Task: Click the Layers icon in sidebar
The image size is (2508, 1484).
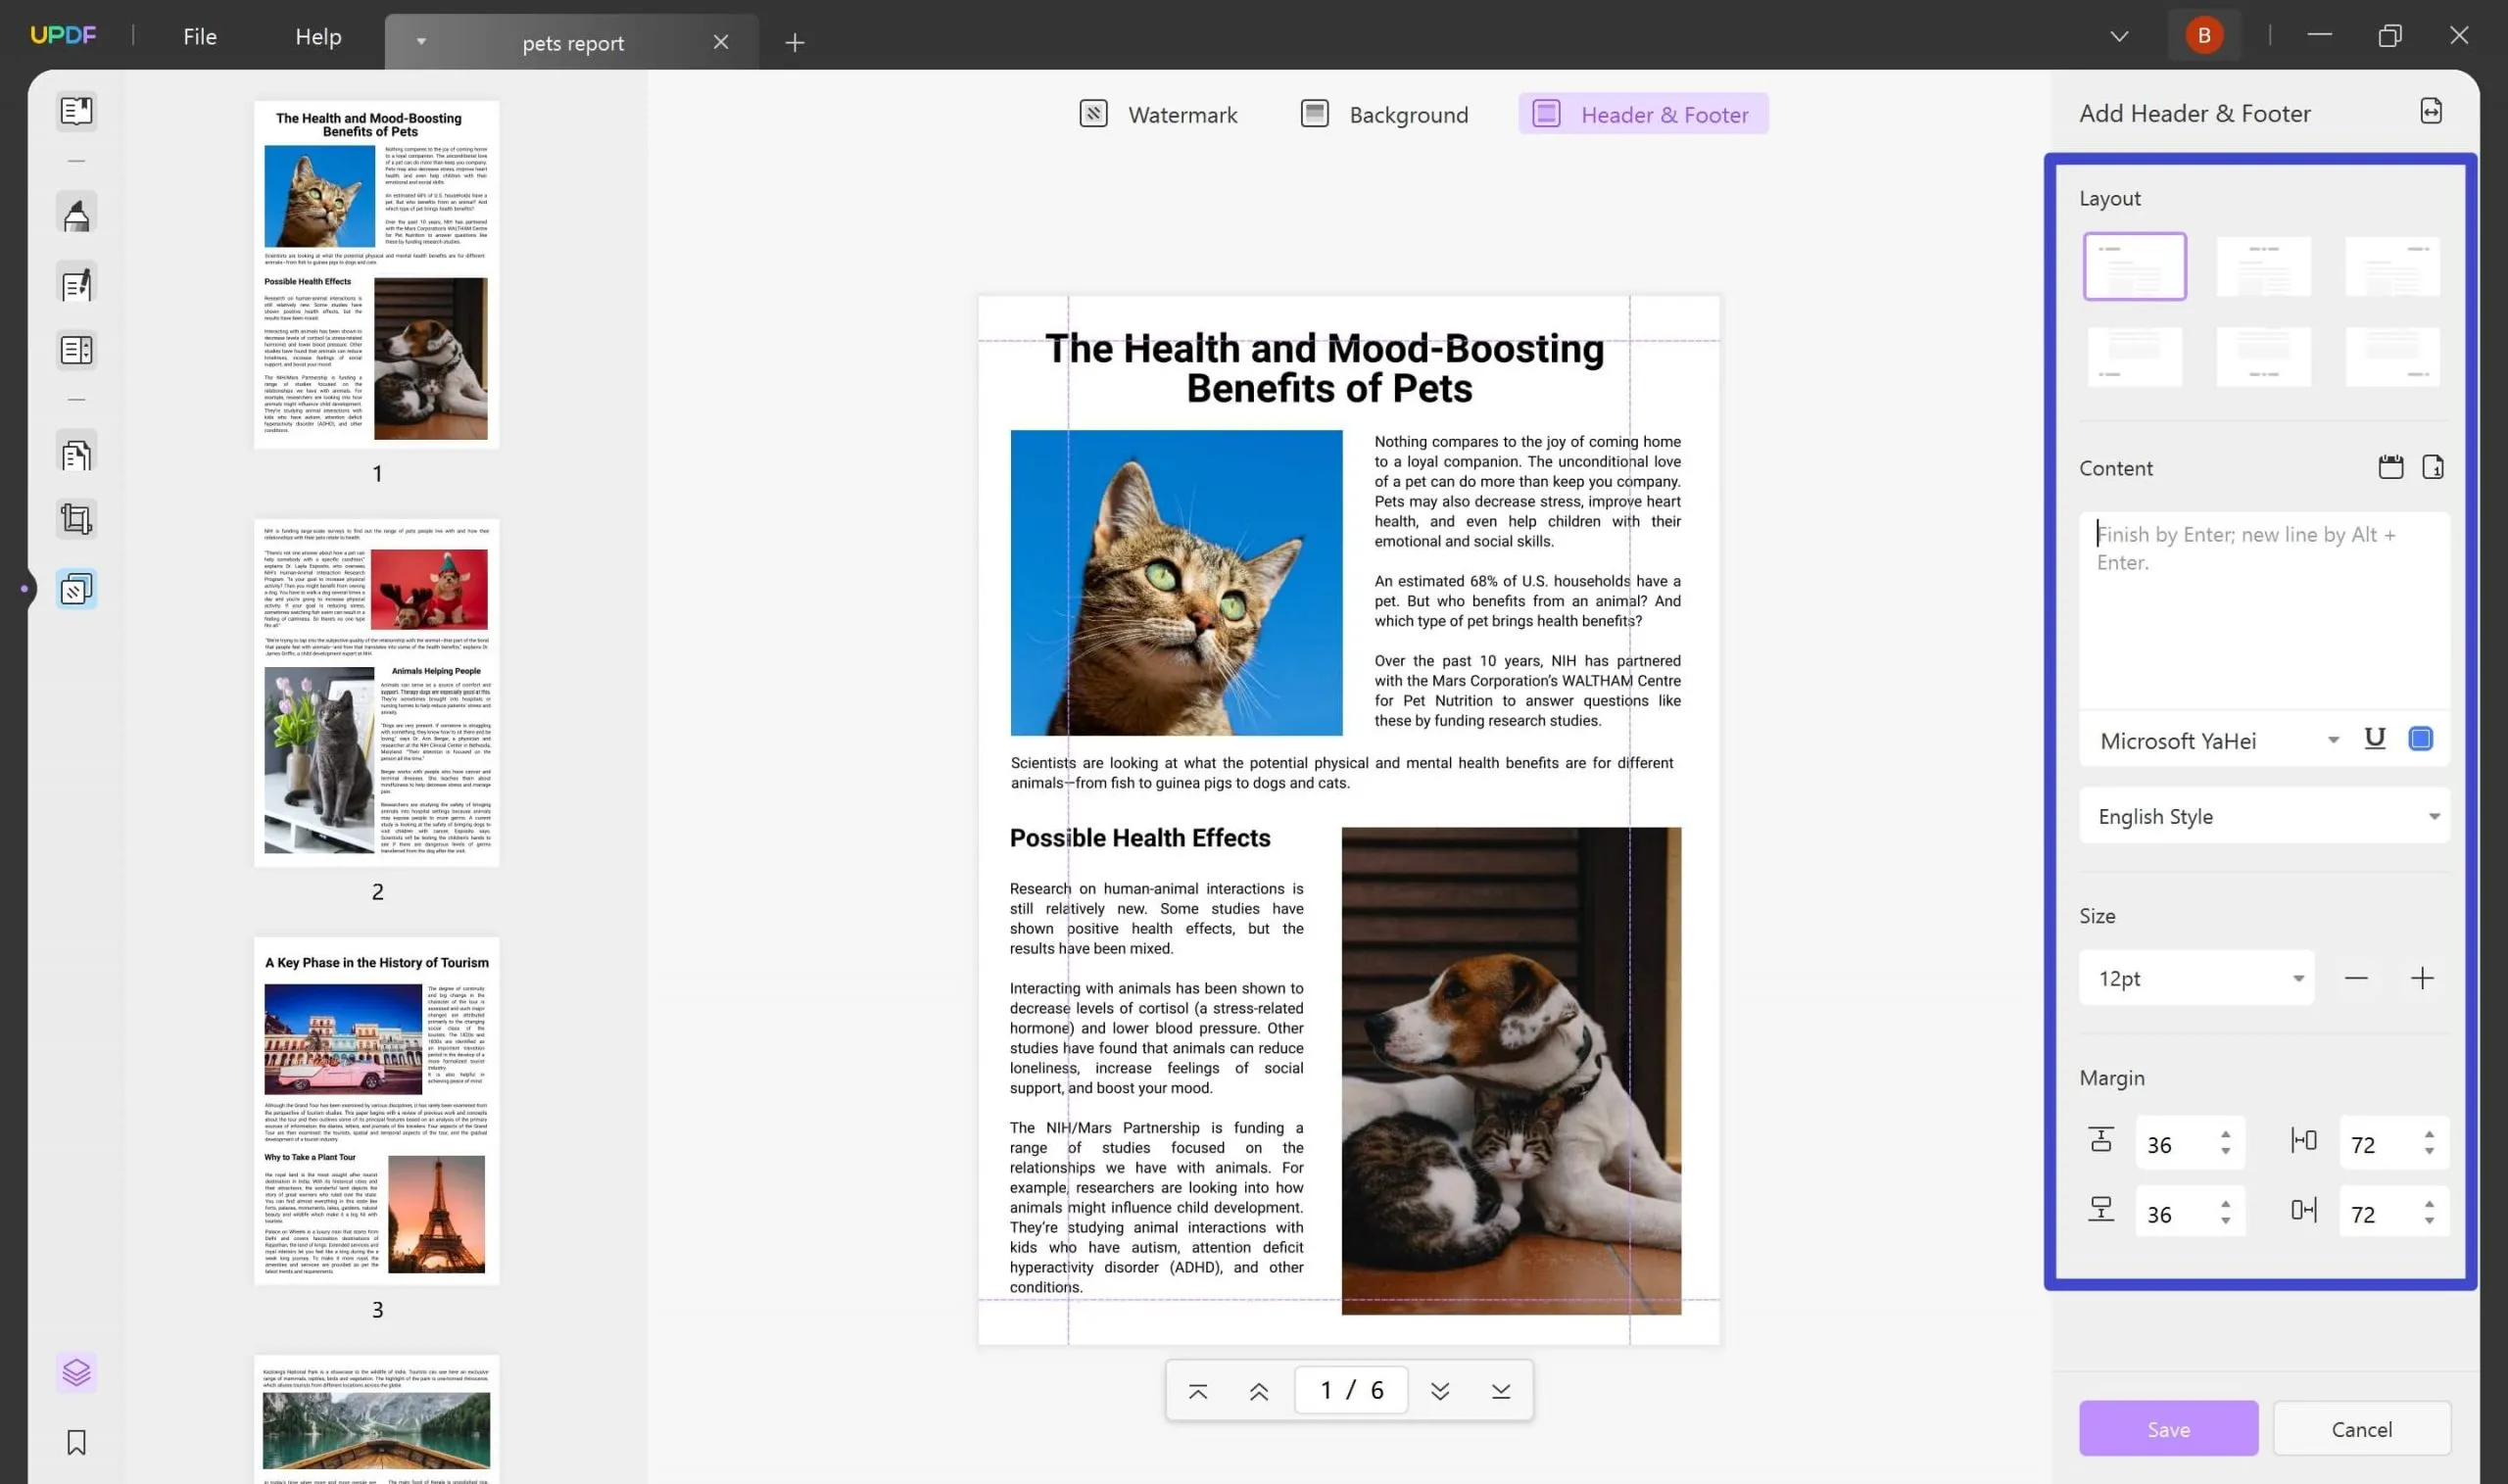Action: pyautogui.click(x=76, y=1371)
